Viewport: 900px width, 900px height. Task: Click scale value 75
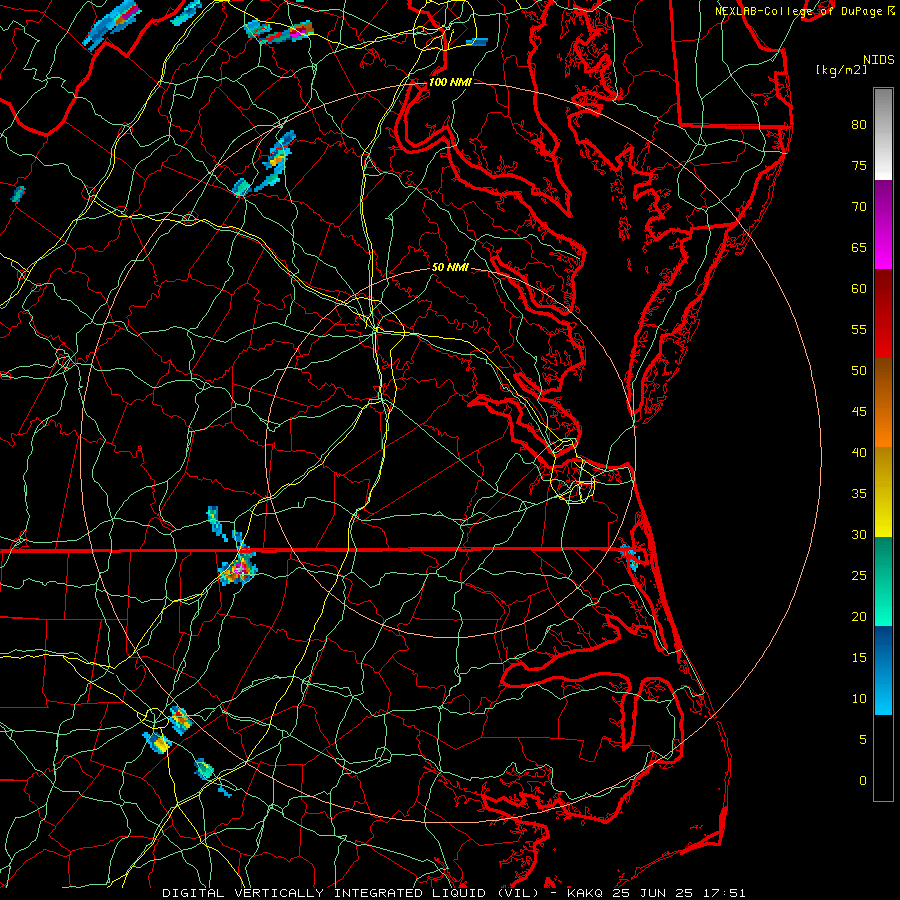859,165
